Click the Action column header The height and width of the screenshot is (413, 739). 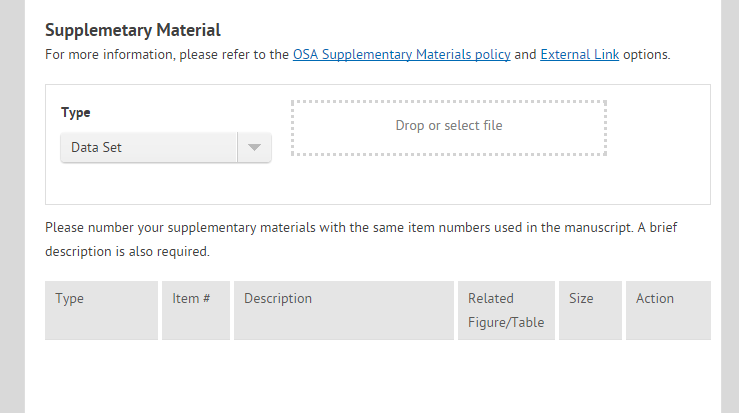coord(655,298)
